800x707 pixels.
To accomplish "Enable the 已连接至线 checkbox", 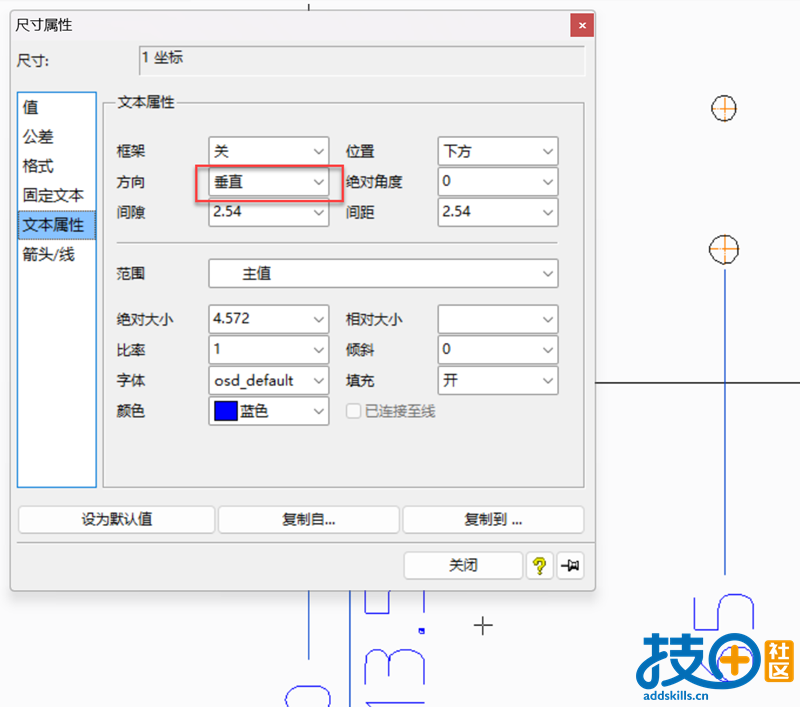I will tap(354, 411).
